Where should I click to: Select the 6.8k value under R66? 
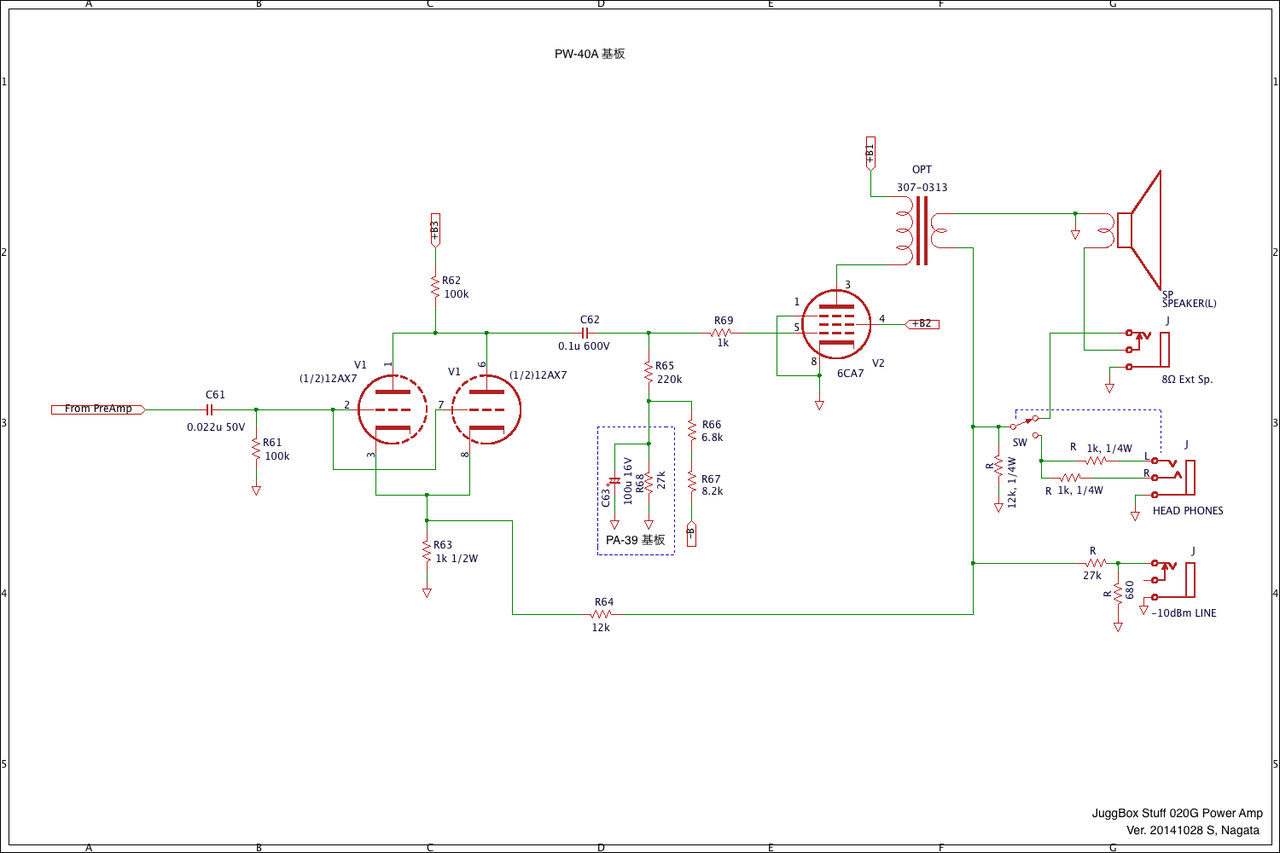tap(712, 438)
